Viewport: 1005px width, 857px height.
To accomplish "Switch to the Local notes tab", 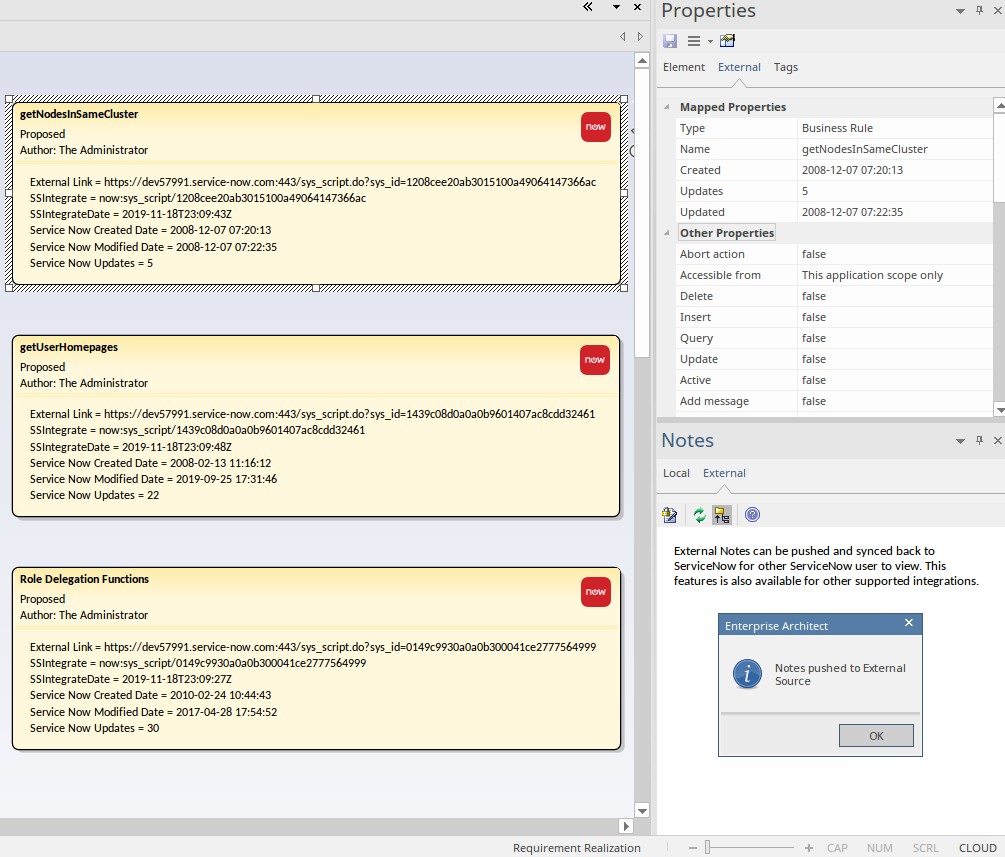I will pyautogui.click(x=676, y=473).
